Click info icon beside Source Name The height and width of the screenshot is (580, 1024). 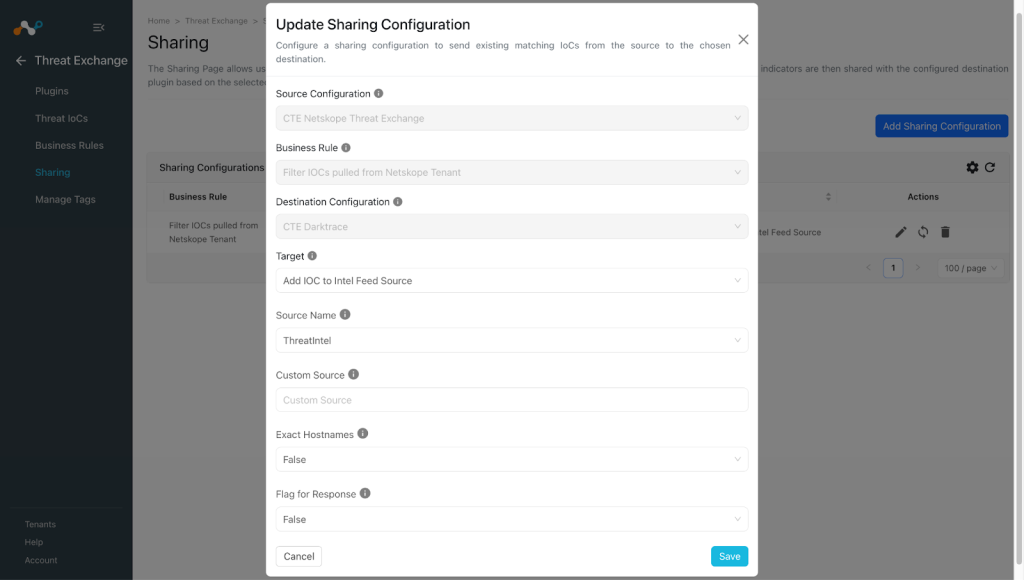tap(345, 315)
